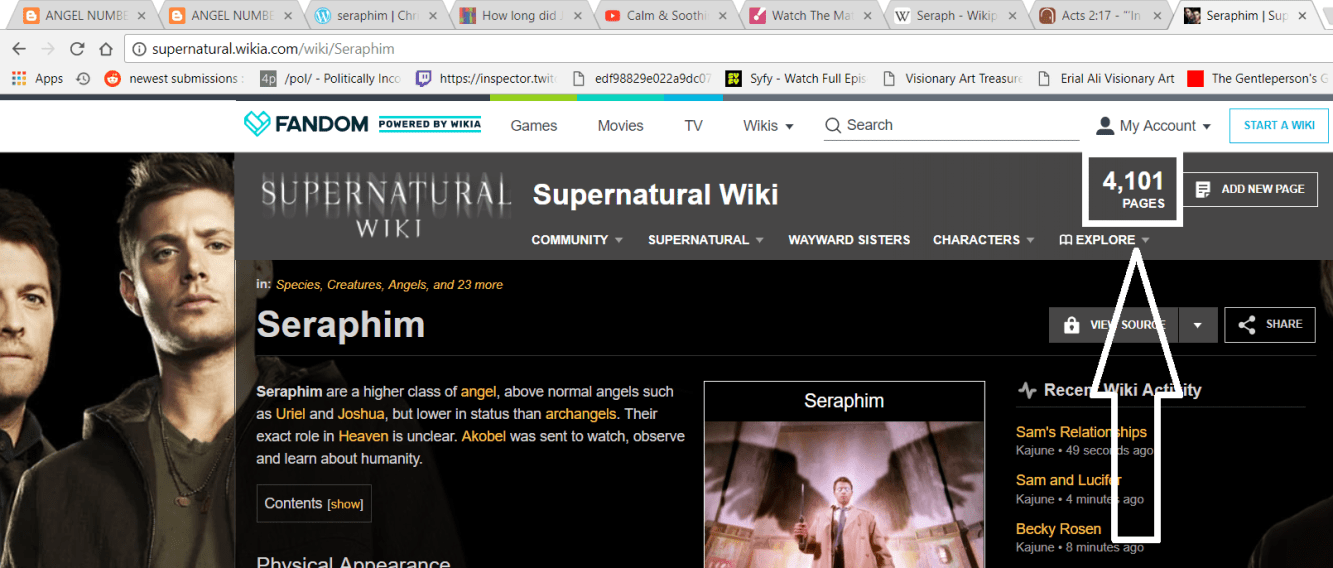Click the SHARE button

pyautogui.click(x=1270, y=325)
